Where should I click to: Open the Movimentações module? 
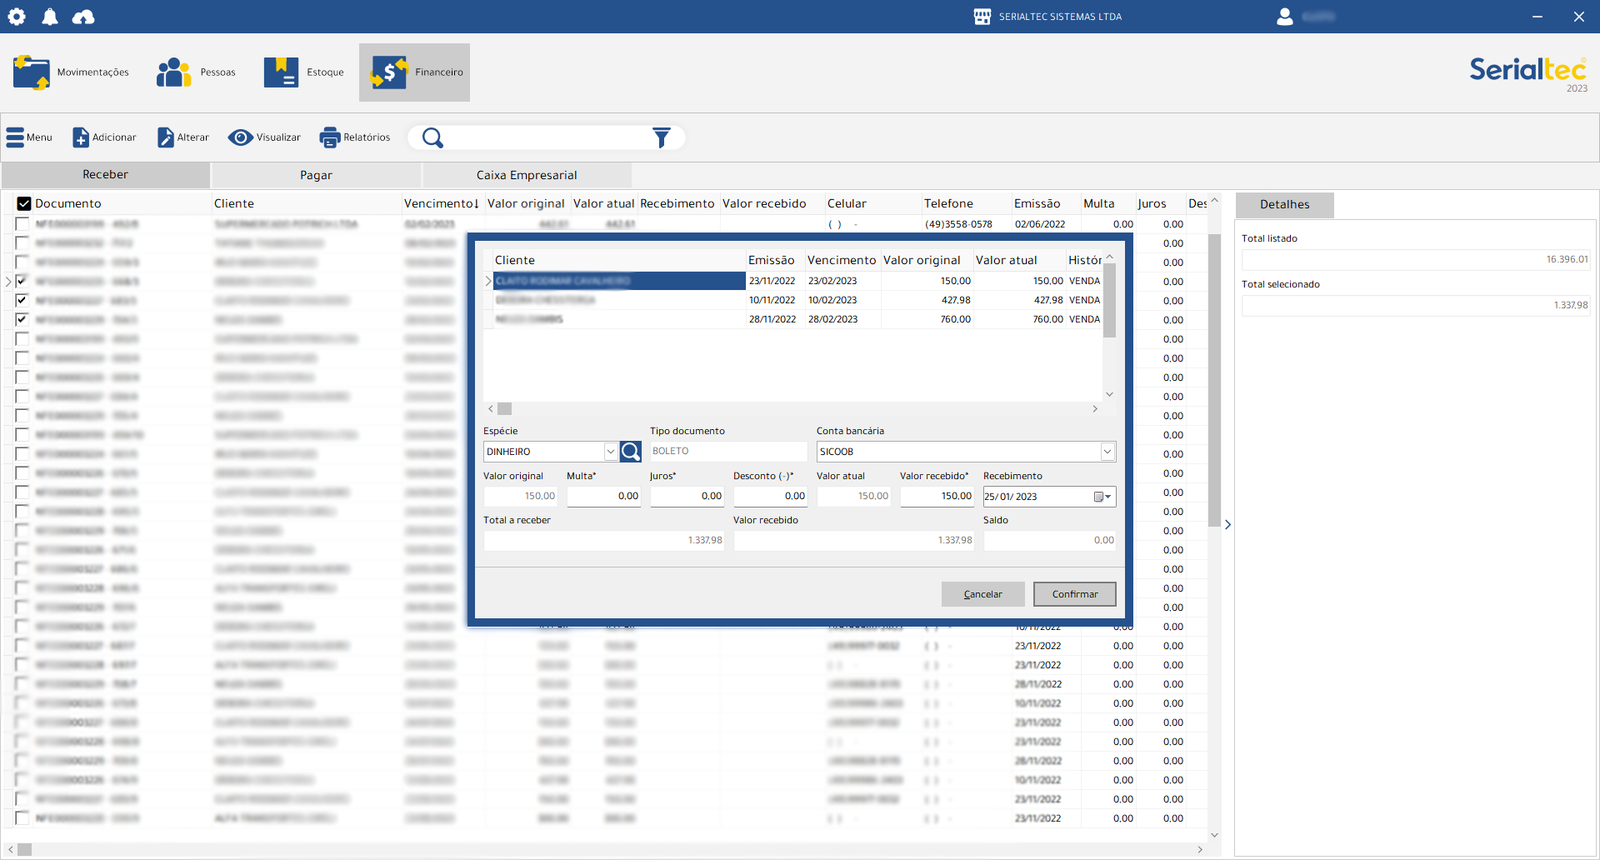tap(71, 72)
